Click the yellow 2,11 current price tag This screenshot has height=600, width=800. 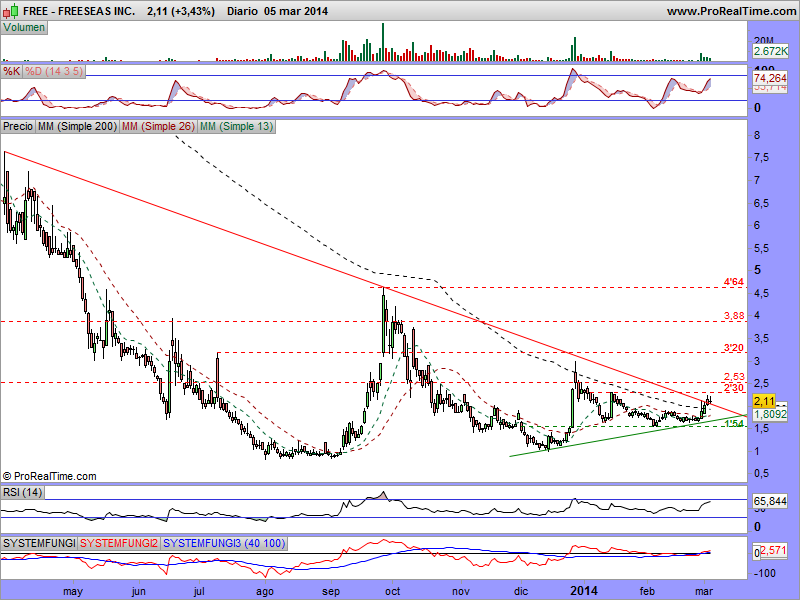tap(764, 402)
